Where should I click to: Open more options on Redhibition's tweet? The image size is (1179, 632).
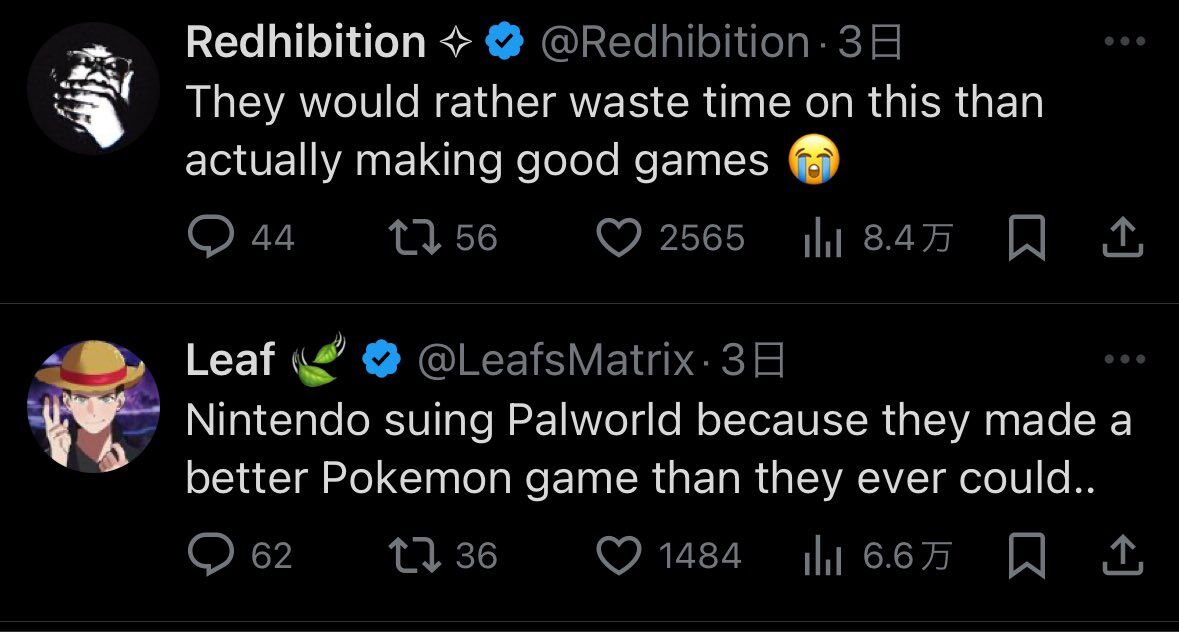pos(1124,42)
